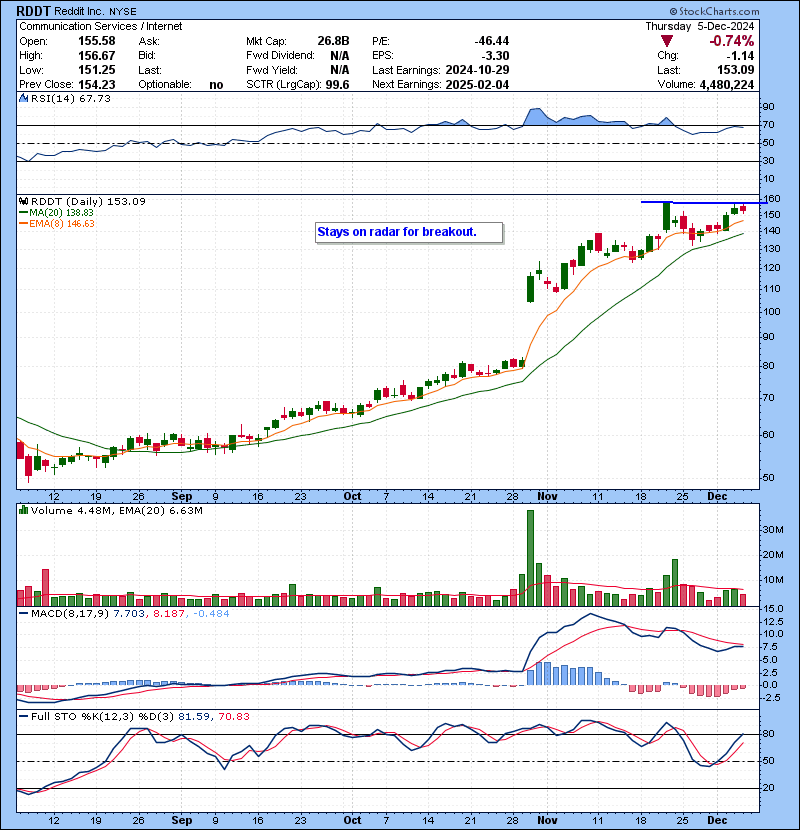Click the RSI(14) indicator area-chart icon
This screenshot has width=800, height=830.
click(x=23, y=98)
